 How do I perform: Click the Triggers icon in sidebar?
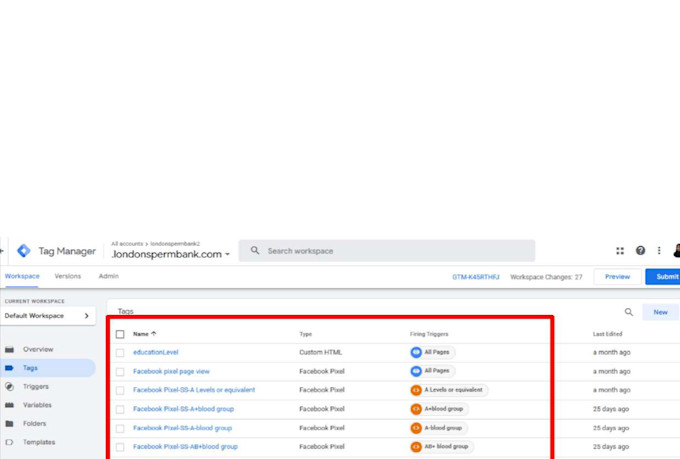[x=10, y=386]
